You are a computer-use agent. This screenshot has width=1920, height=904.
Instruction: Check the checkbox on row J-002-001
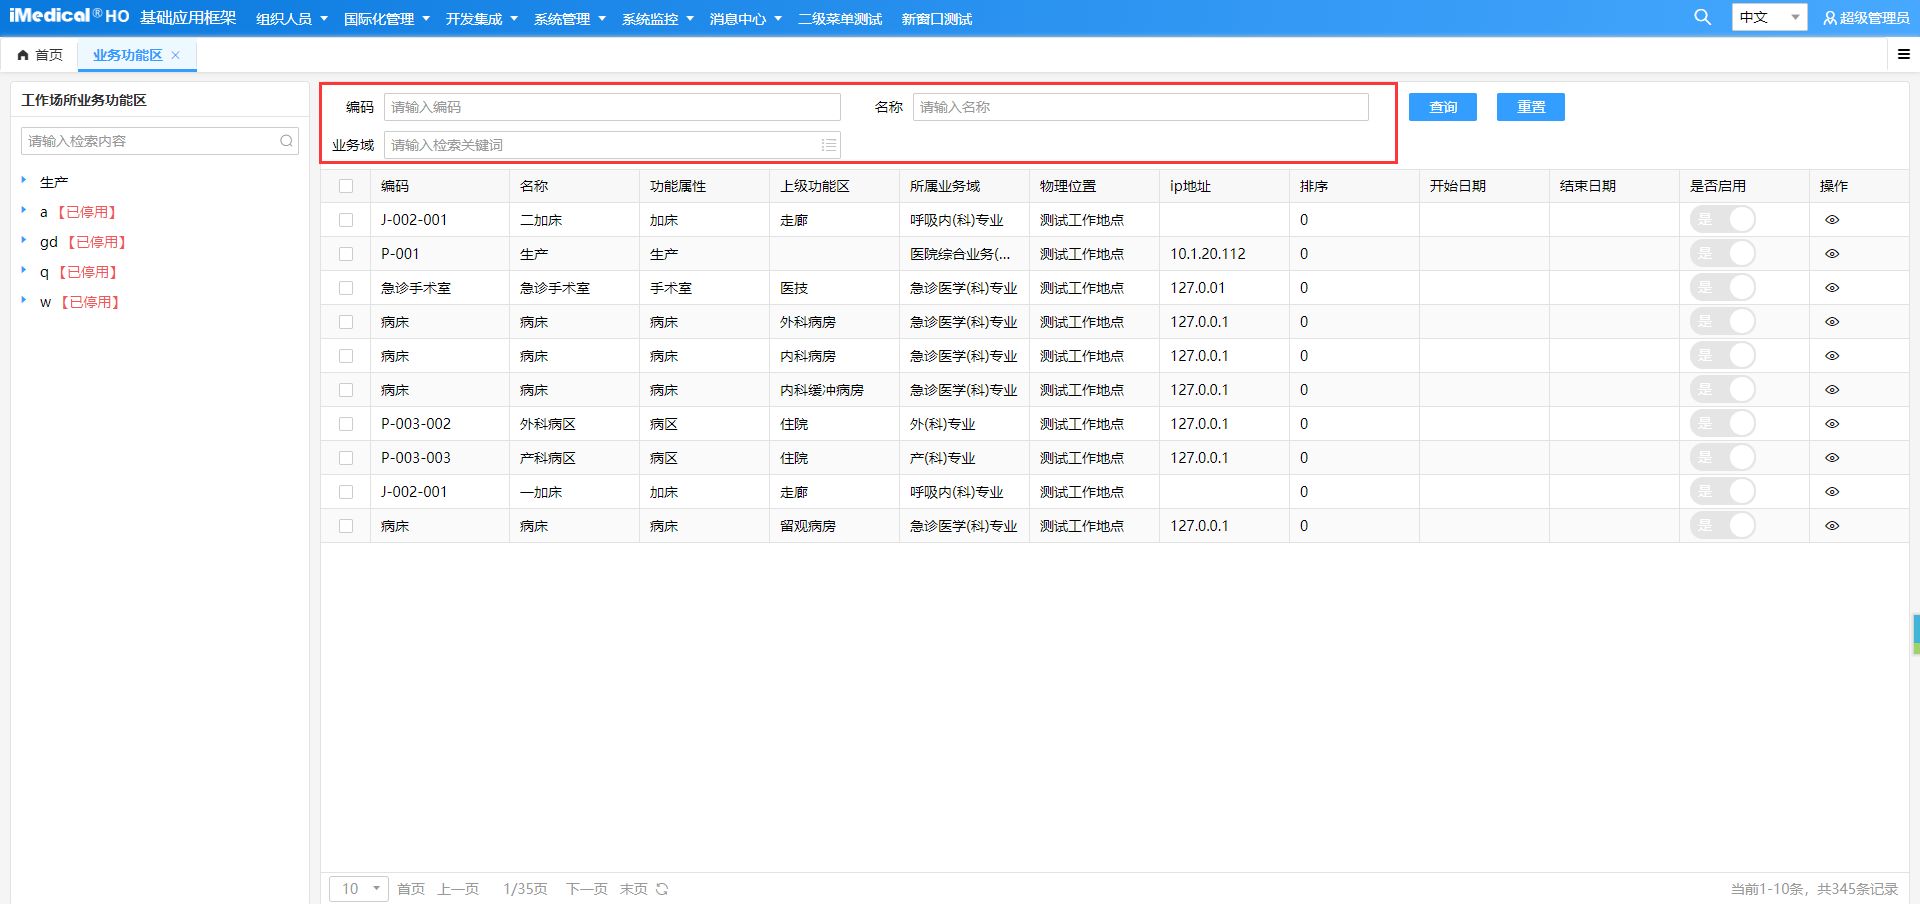pyautogui.click(x=346, y=219)
